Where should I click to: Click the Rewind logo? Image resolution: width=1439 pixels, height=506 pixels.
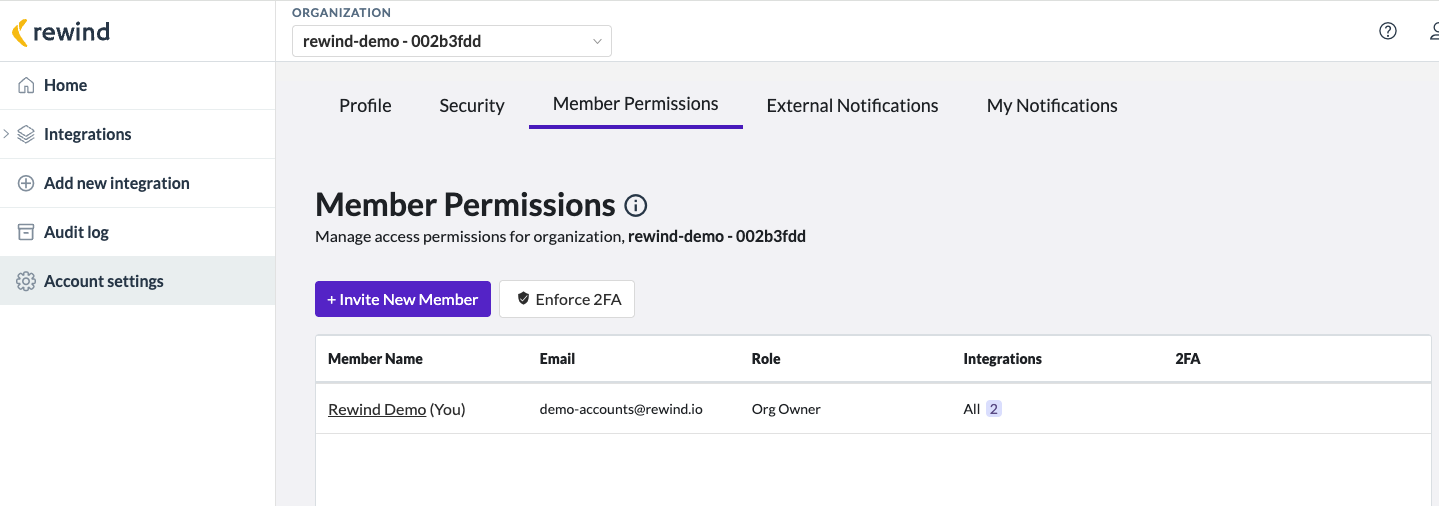tap(61, 32)
